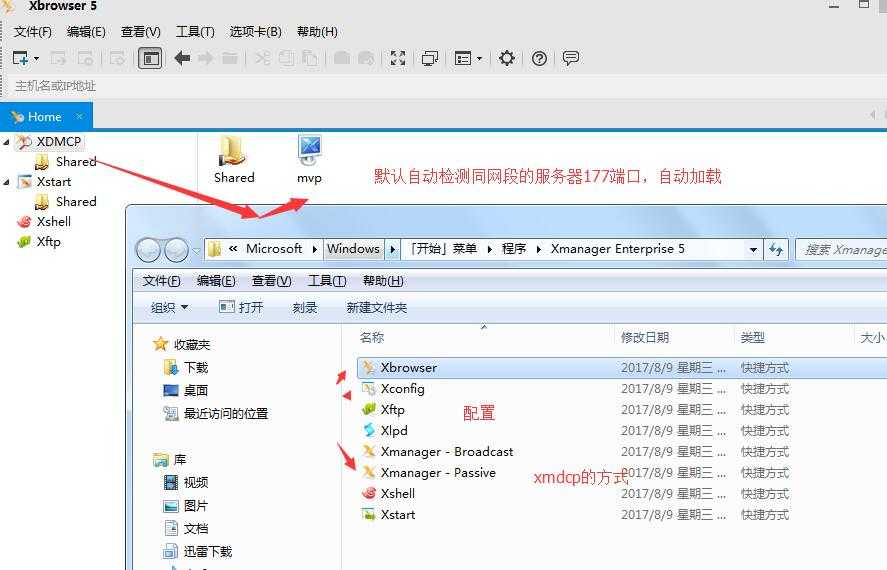
Task: Select Xstart in the tree
Action: 54,182
